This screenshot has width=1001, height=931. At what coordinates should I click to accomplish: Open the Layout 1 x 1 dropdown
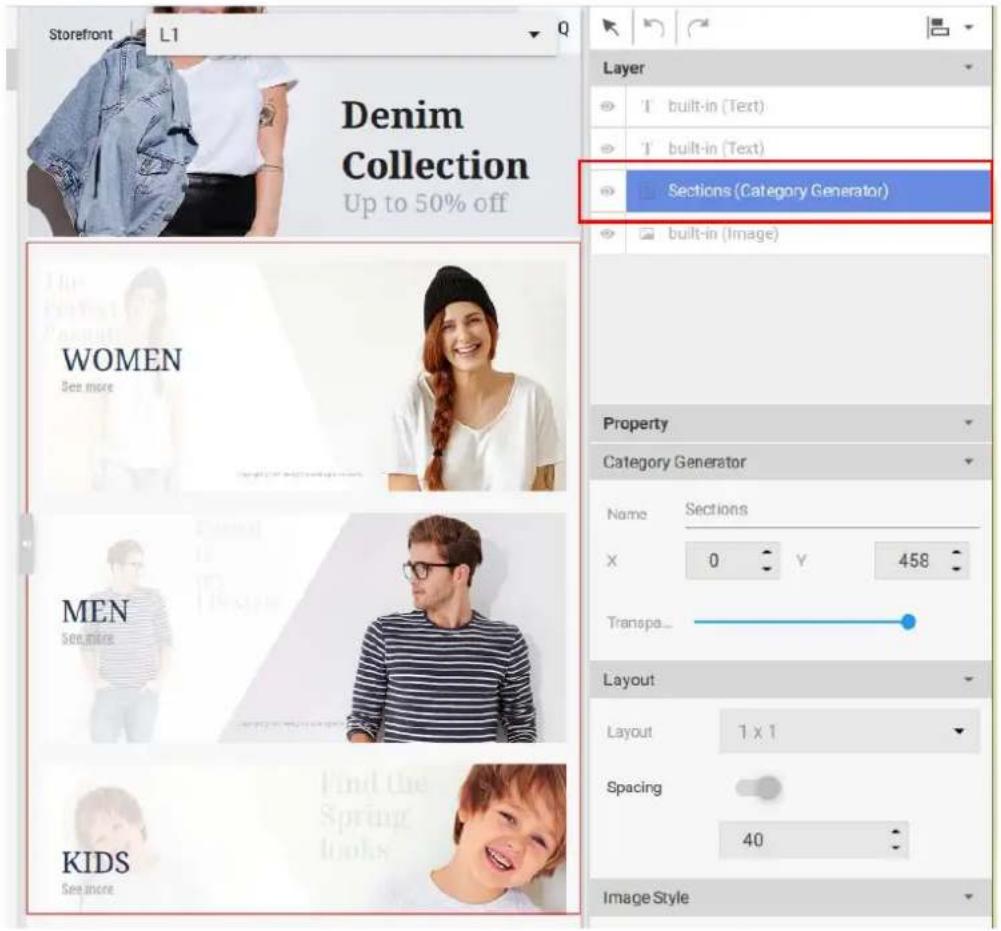point(849,731)
